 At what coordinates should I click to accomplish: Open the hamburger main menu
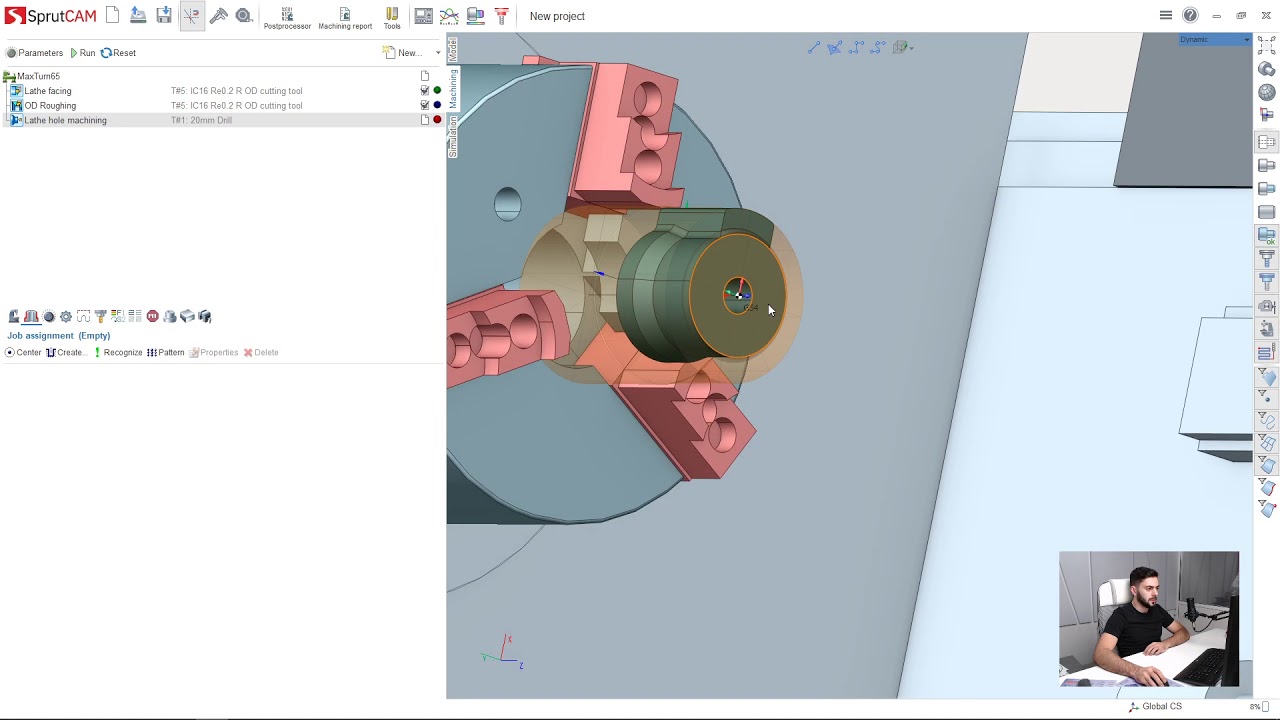coord(1166,15)
